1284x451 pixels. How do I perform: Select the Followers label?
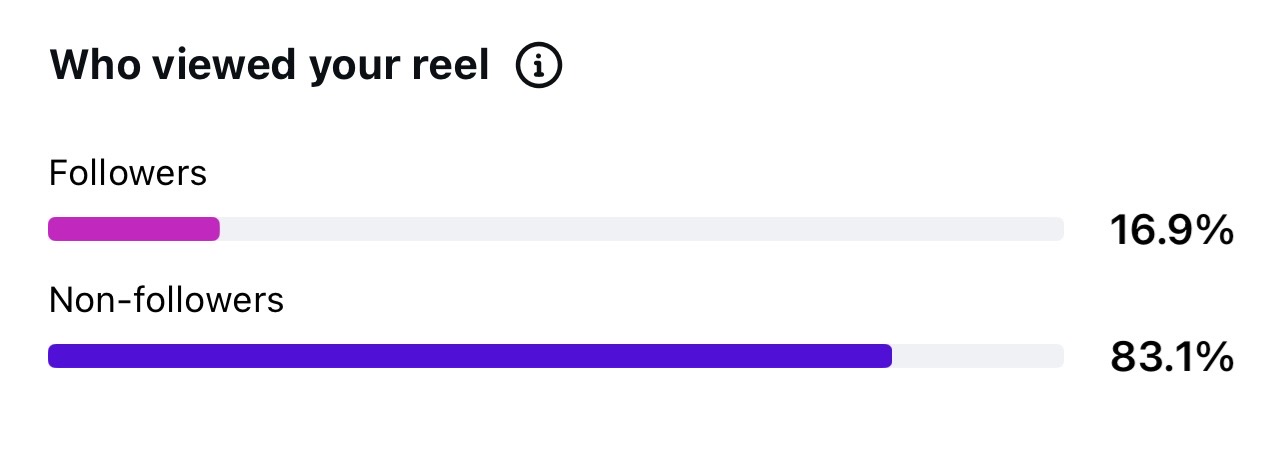click(x=128, y=174)
